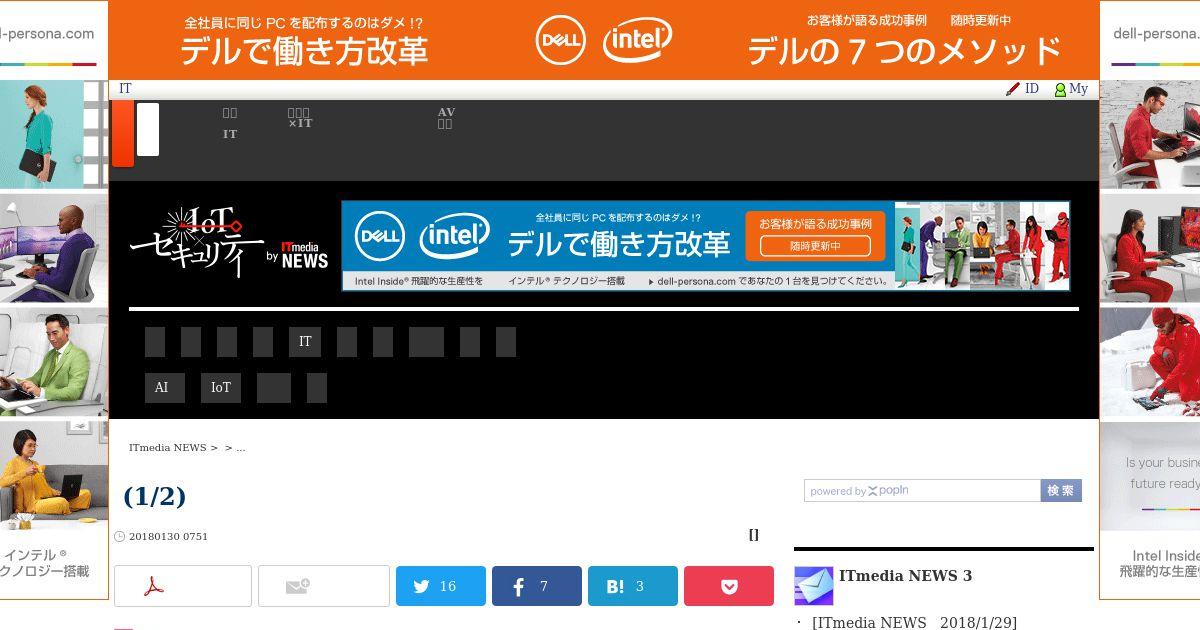
Task: Open the AV navigation item
Action: 446,118
